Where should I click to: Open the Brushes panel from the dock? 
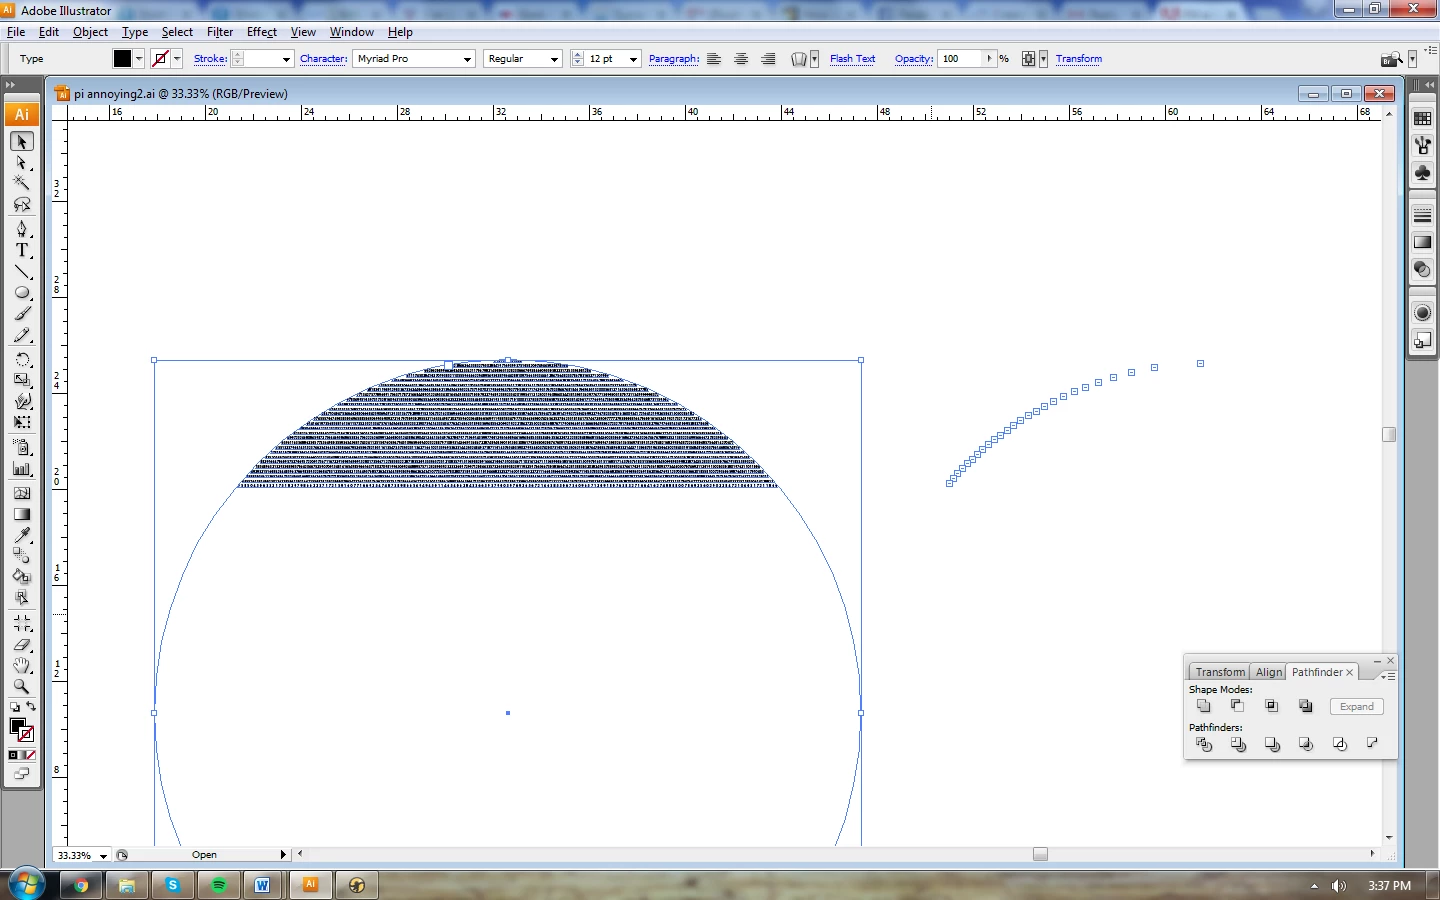(1422, 145)
